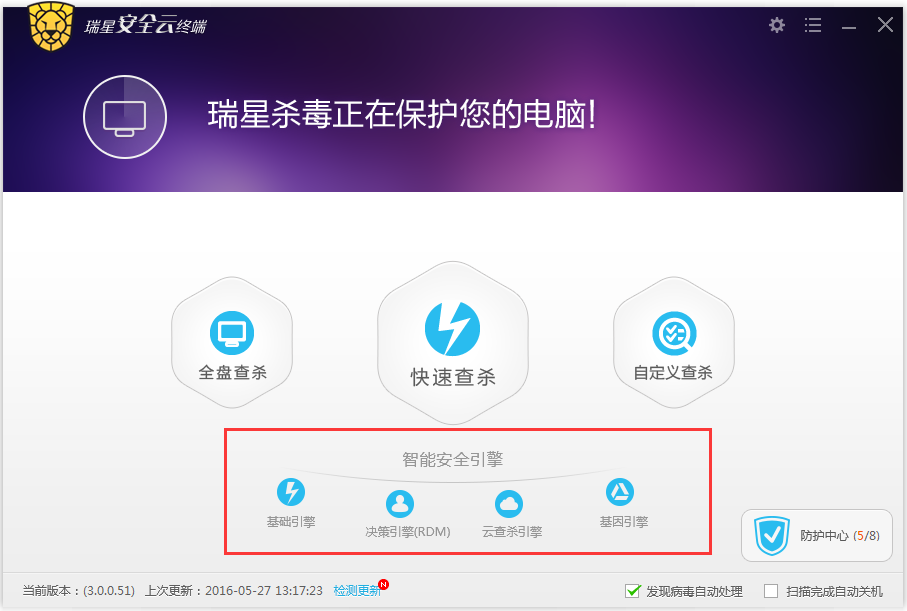Close the Rising antivirus window
Screen dimensions: 907x611
885,25
